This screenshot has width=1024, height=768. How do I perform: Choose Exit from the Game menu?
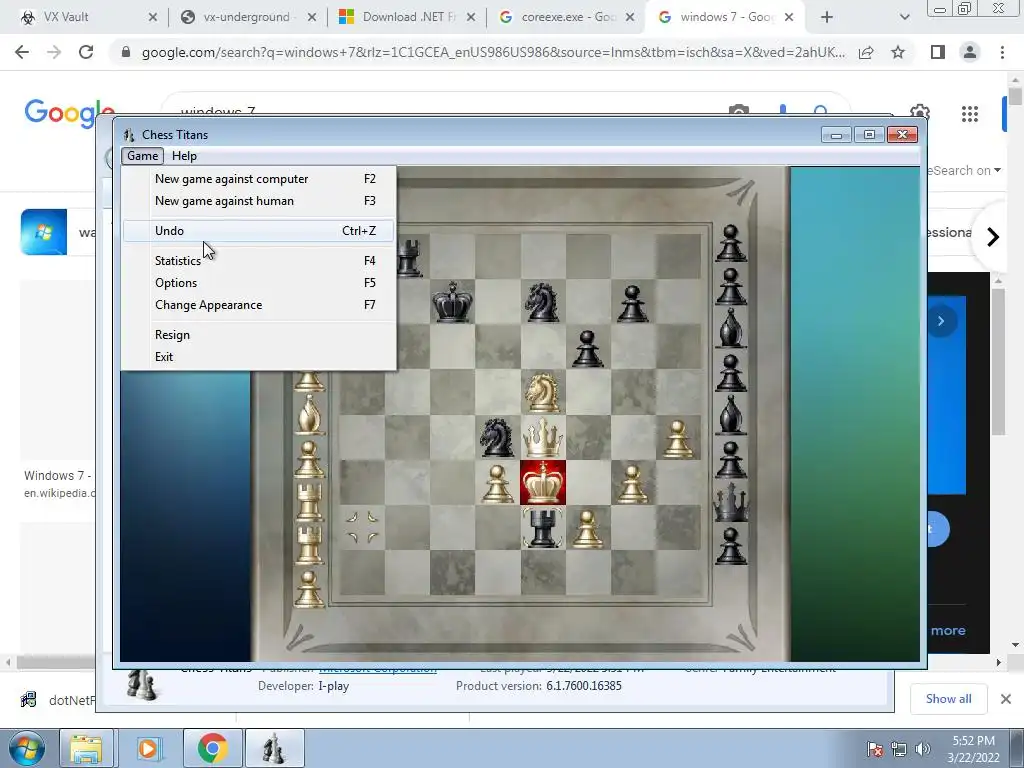click(x=259, y=357)
